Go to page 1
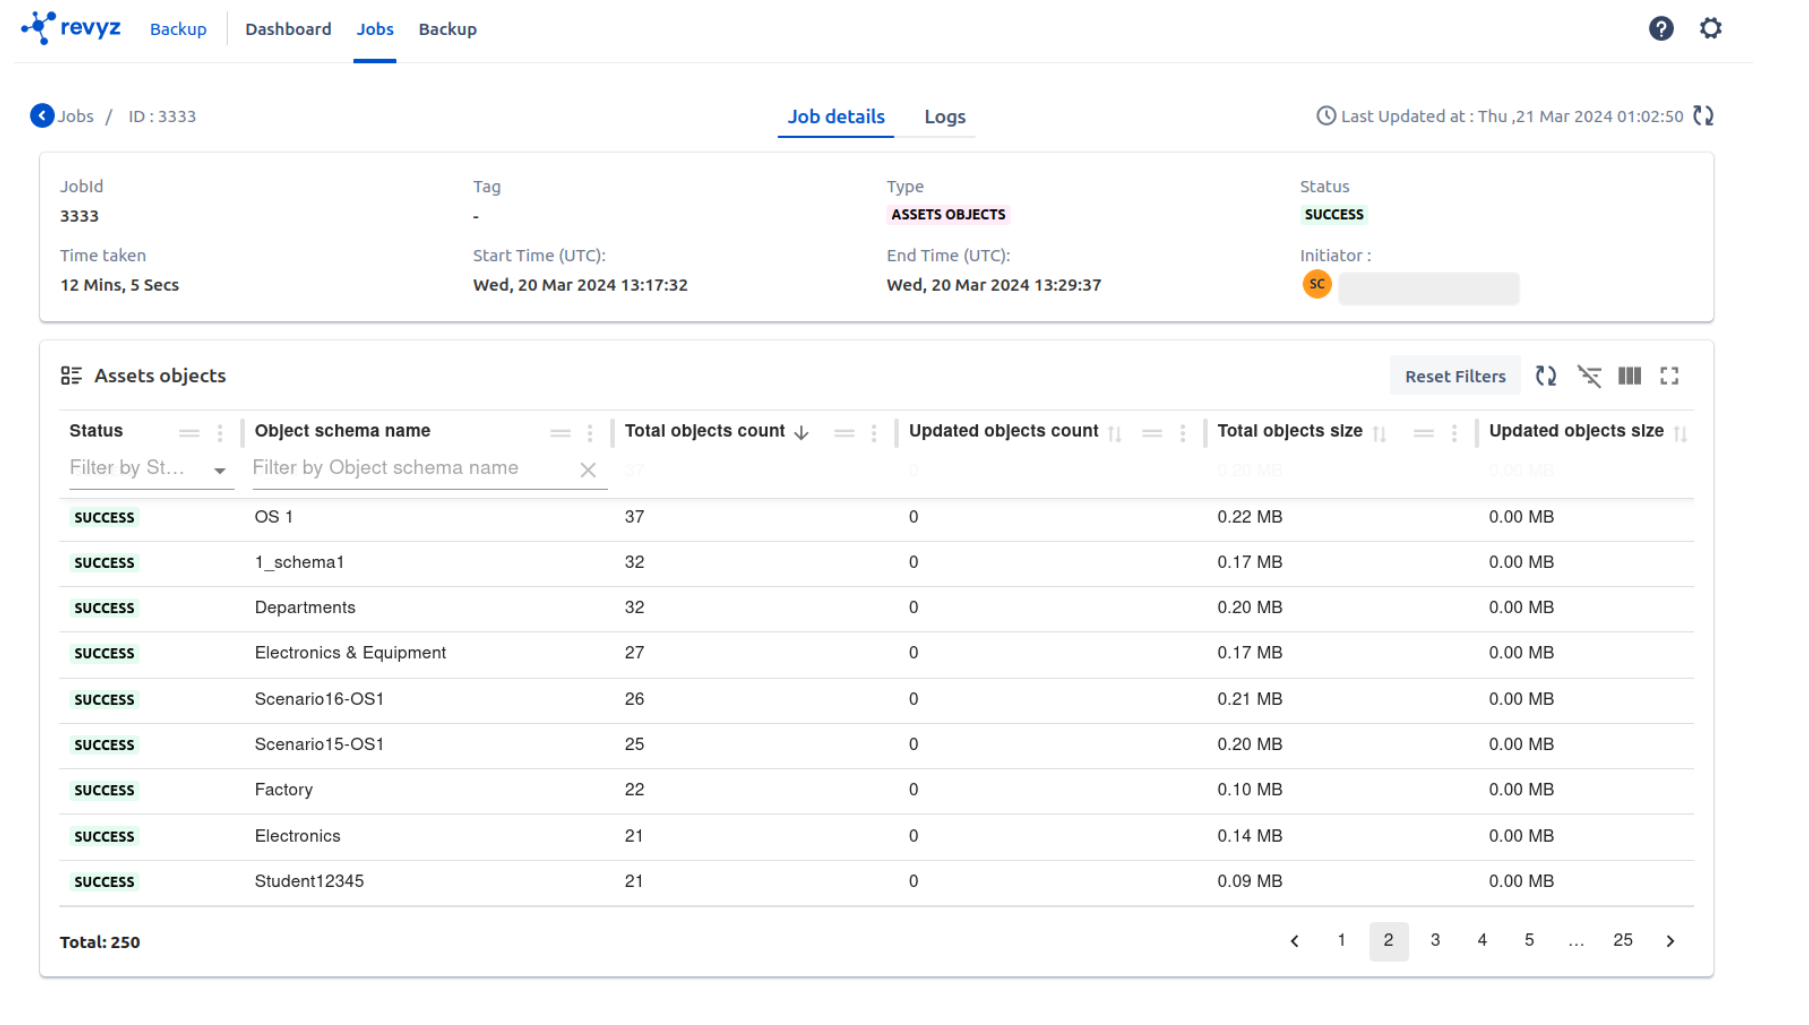1809x1025 pixels. coord(1341,940)
